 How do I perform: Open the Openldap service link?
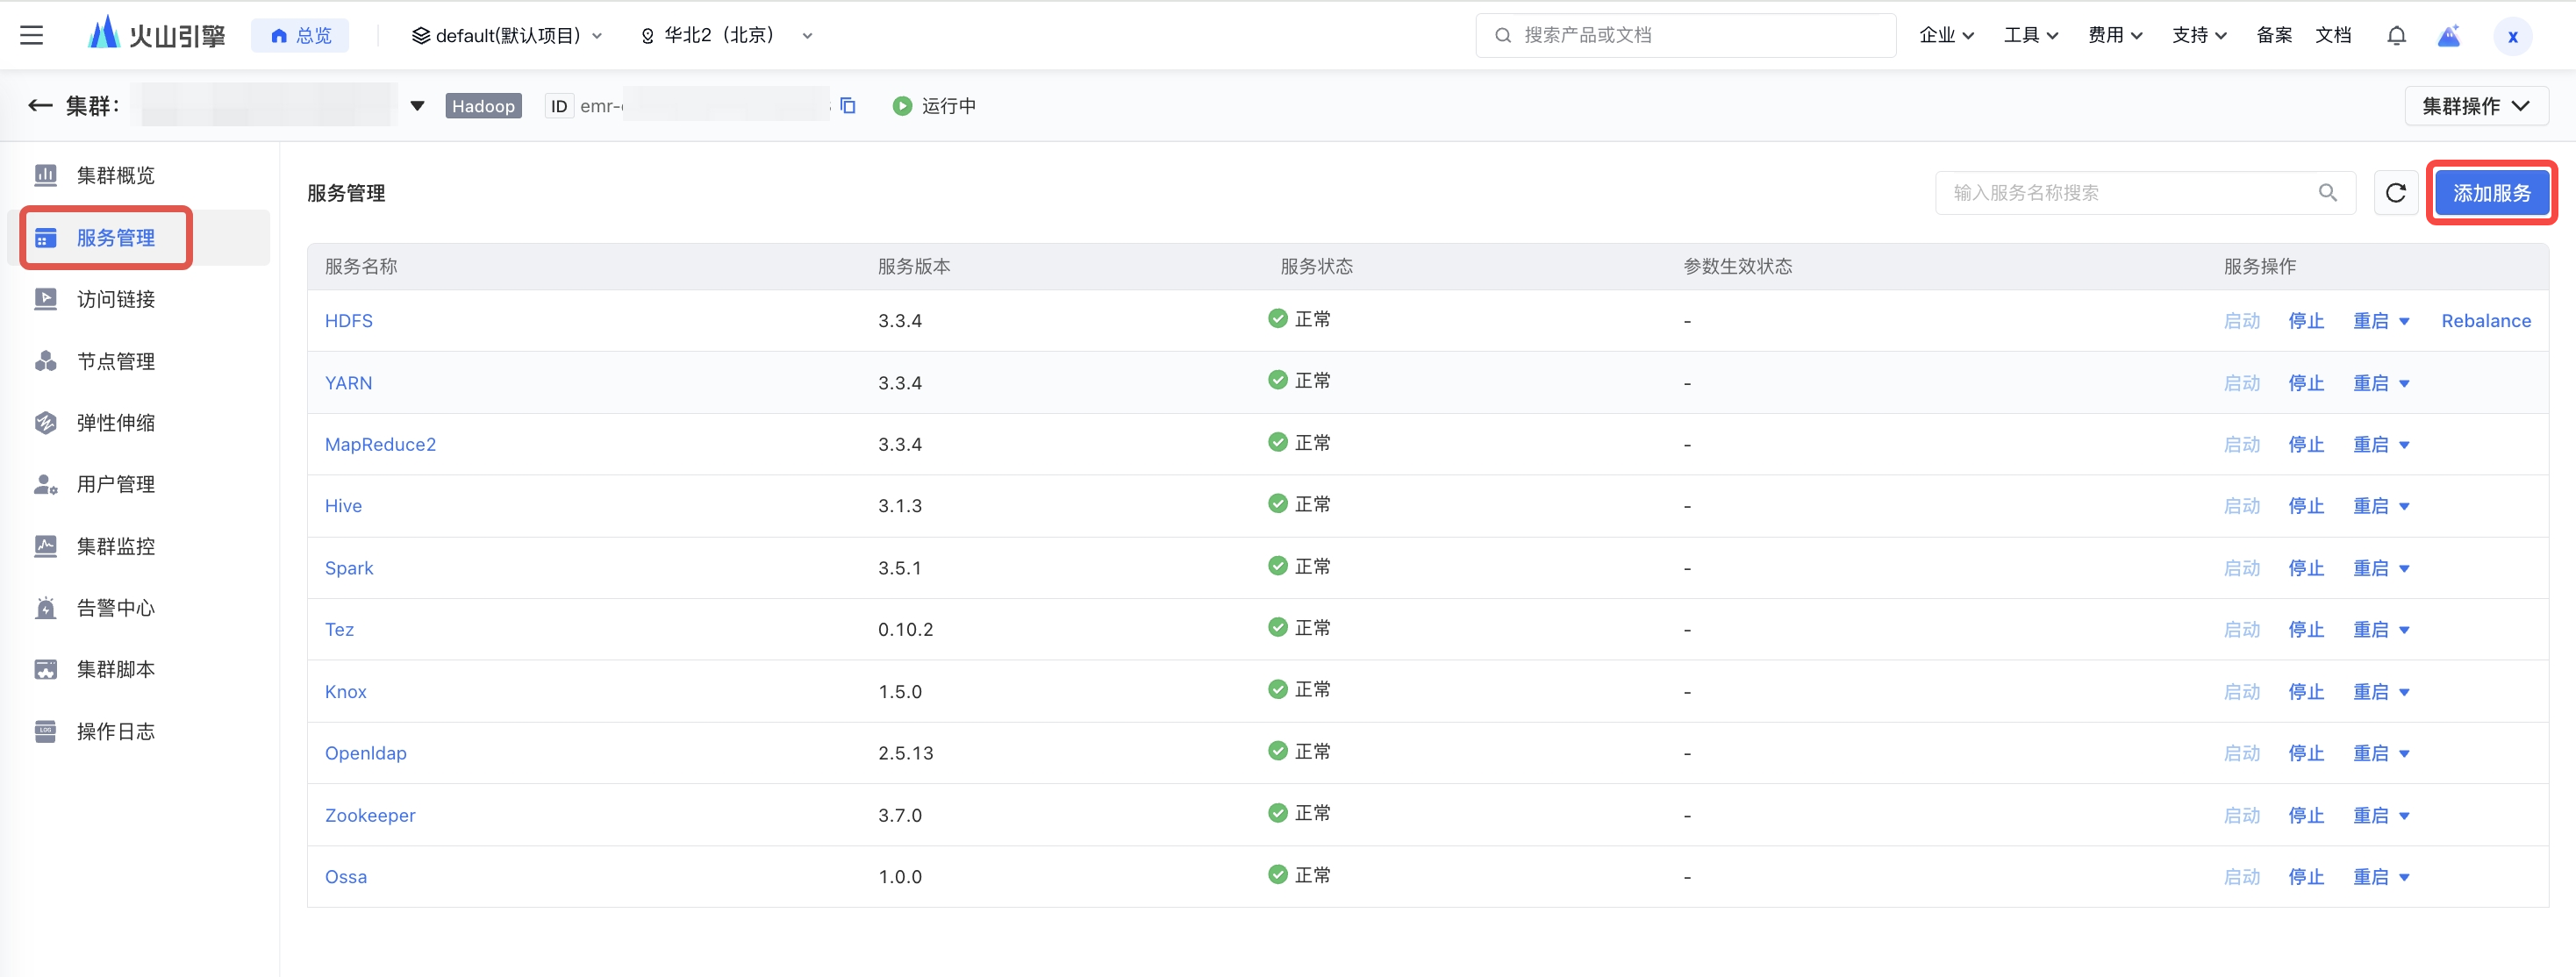pos(365,753)
